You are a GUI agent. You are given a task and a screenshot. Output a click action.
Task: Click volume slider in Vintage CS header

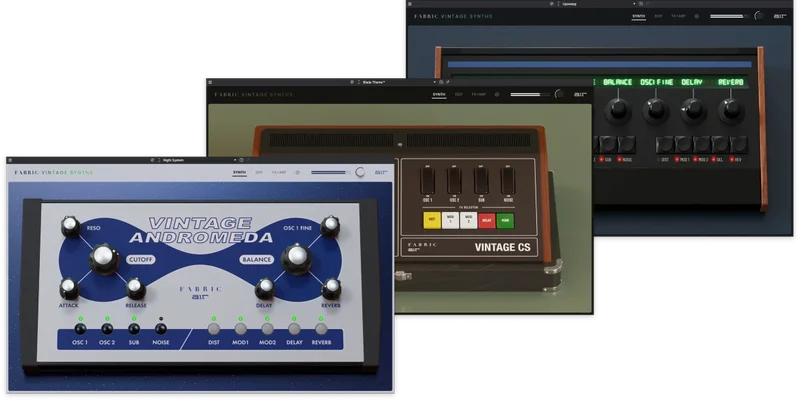[530, 94]
